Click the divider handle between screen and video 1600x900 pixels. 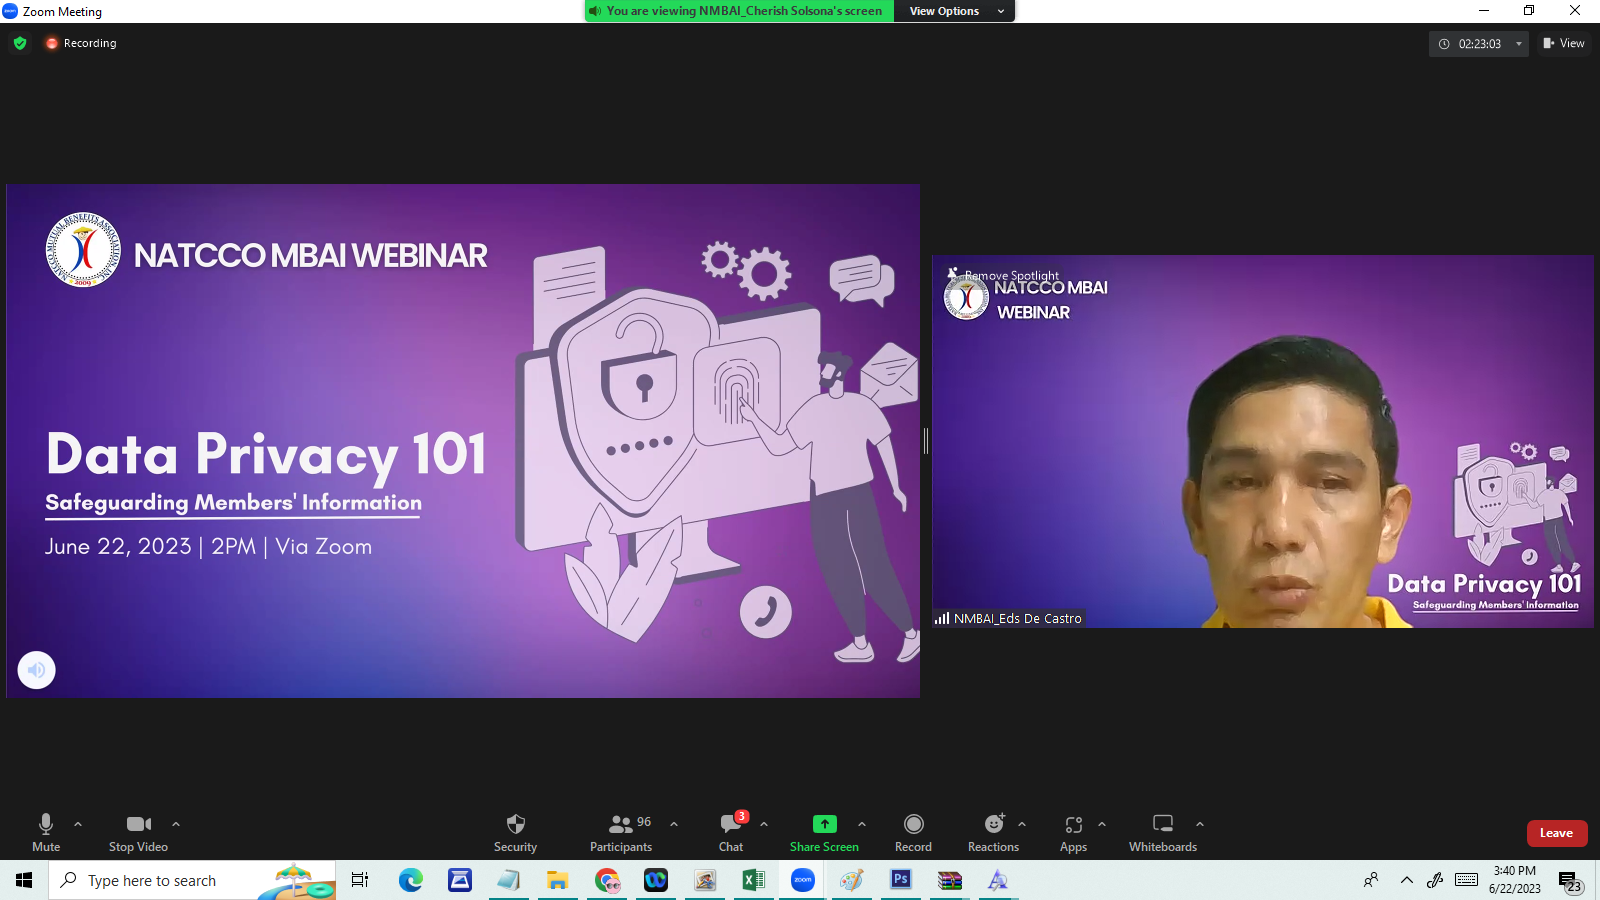point(926,441)
